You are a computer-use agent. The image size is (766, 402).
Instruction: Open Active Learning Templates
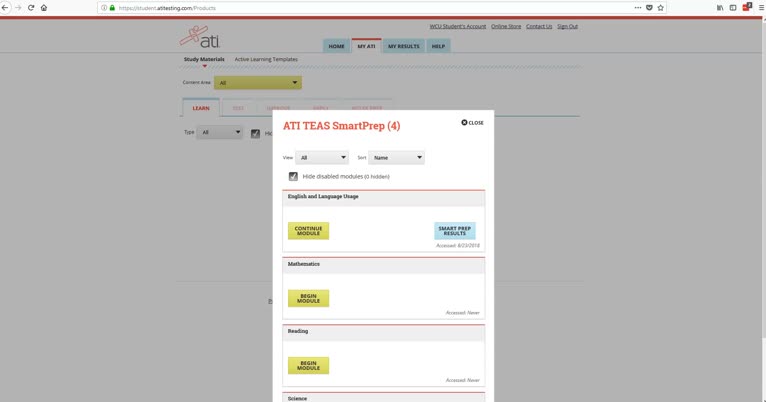tap(266, 59)
